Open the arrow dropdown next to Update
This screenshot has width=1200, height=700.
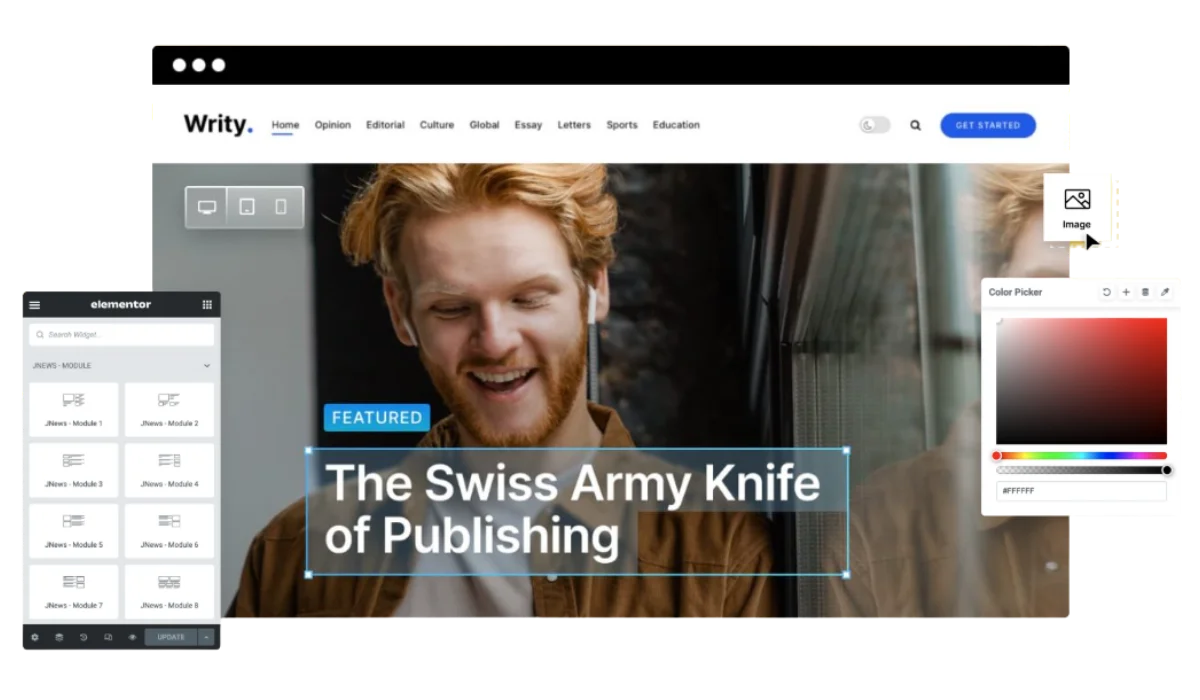coord(206,637)
